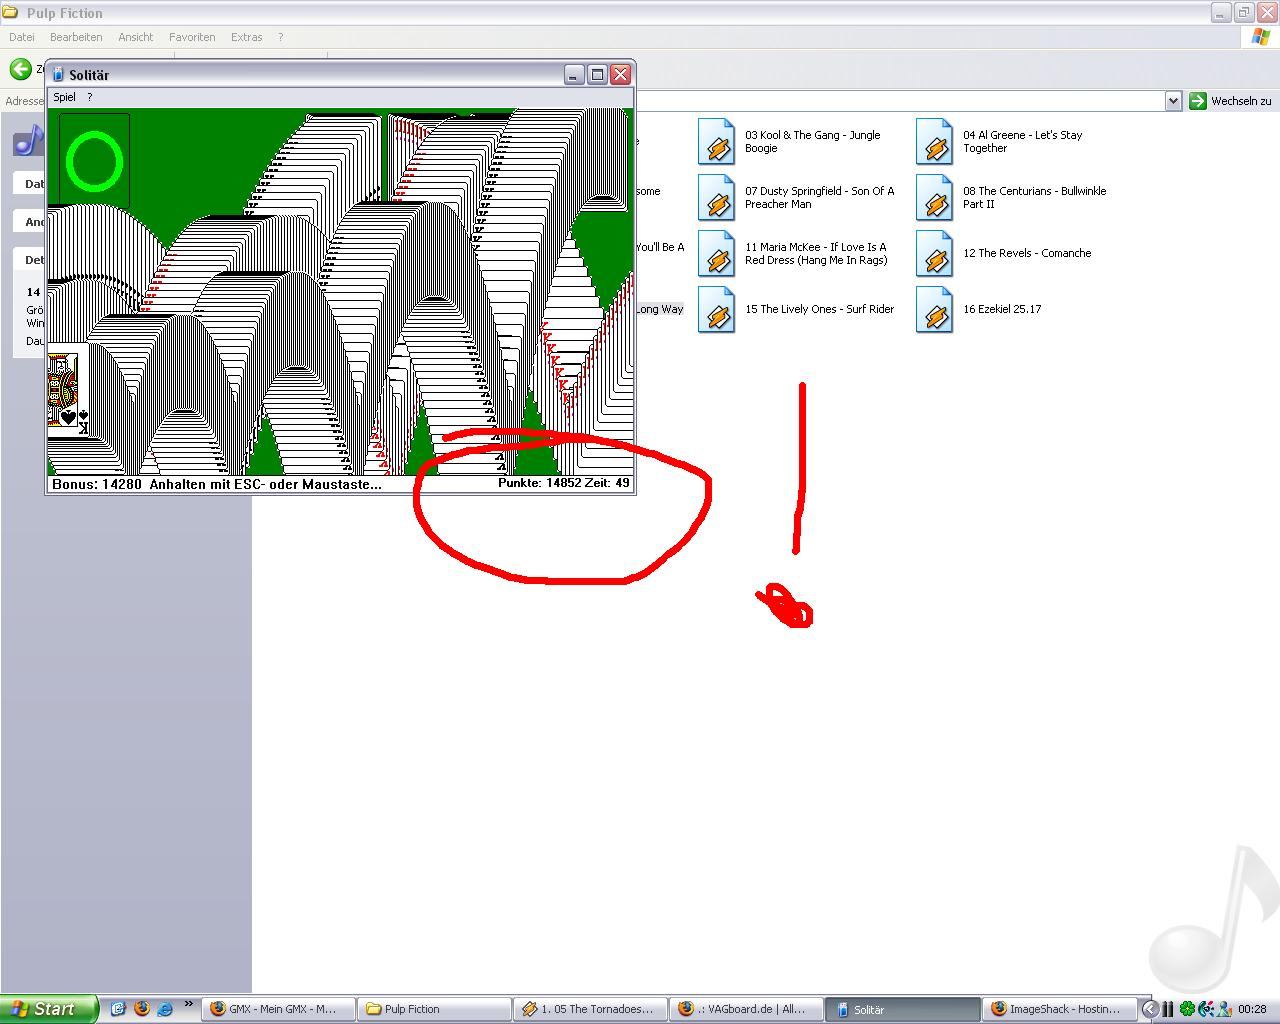Image resolution: width=1280 pixels, height=1024 pixels.
Task: Click the taskbar clock showing 00:28
Action: point(1252,1009)
